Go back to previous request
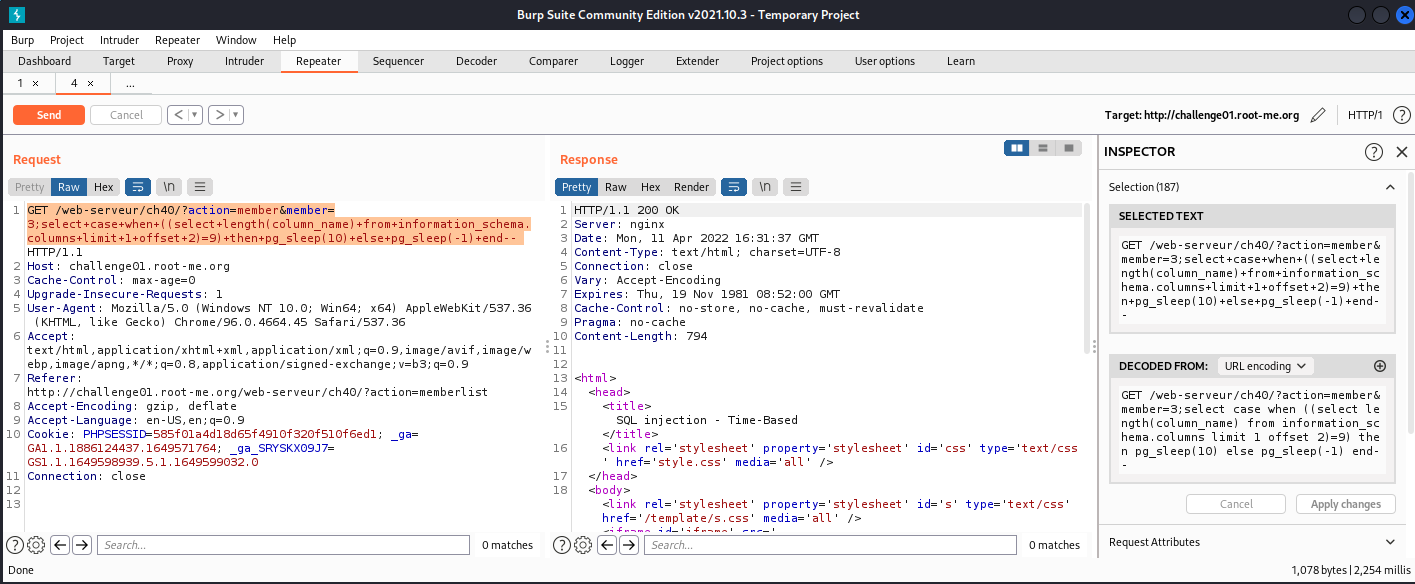 tap(178, 115)
